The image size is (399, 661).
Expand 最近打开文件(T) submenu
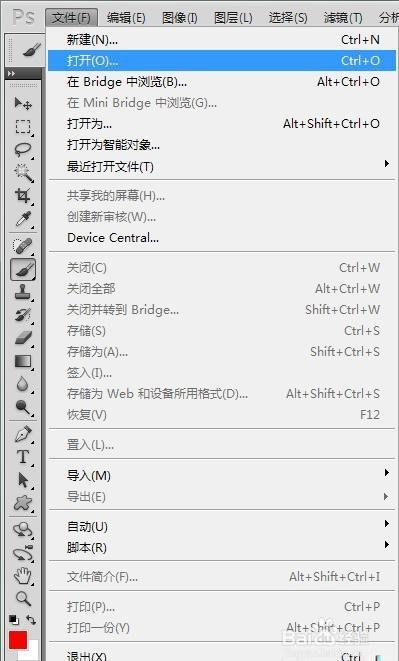(223, 167)
